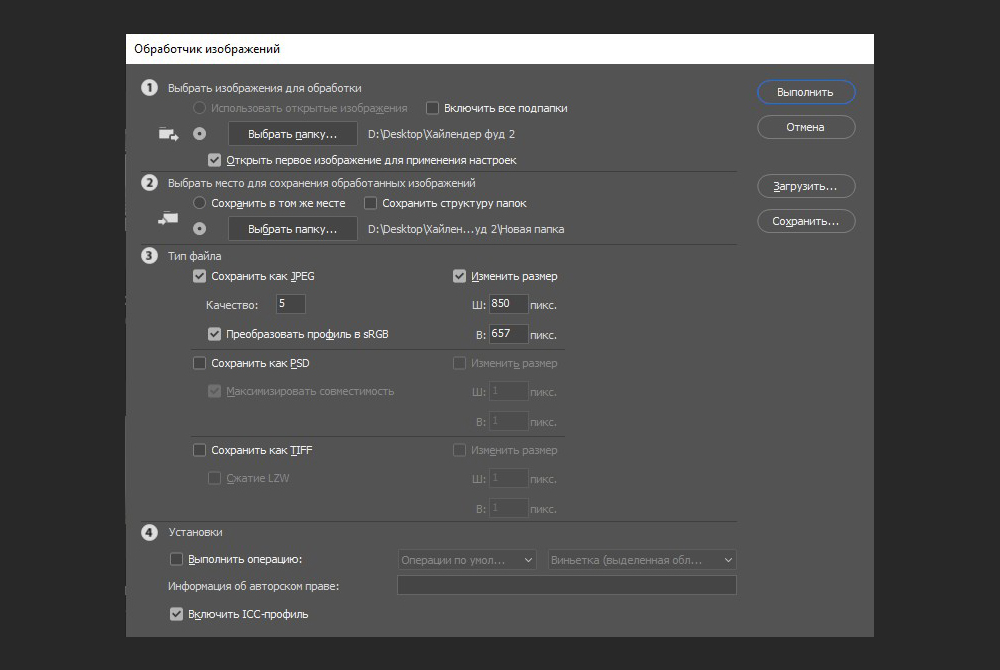
Task: Select destination folder radio button
Action: coord(200,228)
